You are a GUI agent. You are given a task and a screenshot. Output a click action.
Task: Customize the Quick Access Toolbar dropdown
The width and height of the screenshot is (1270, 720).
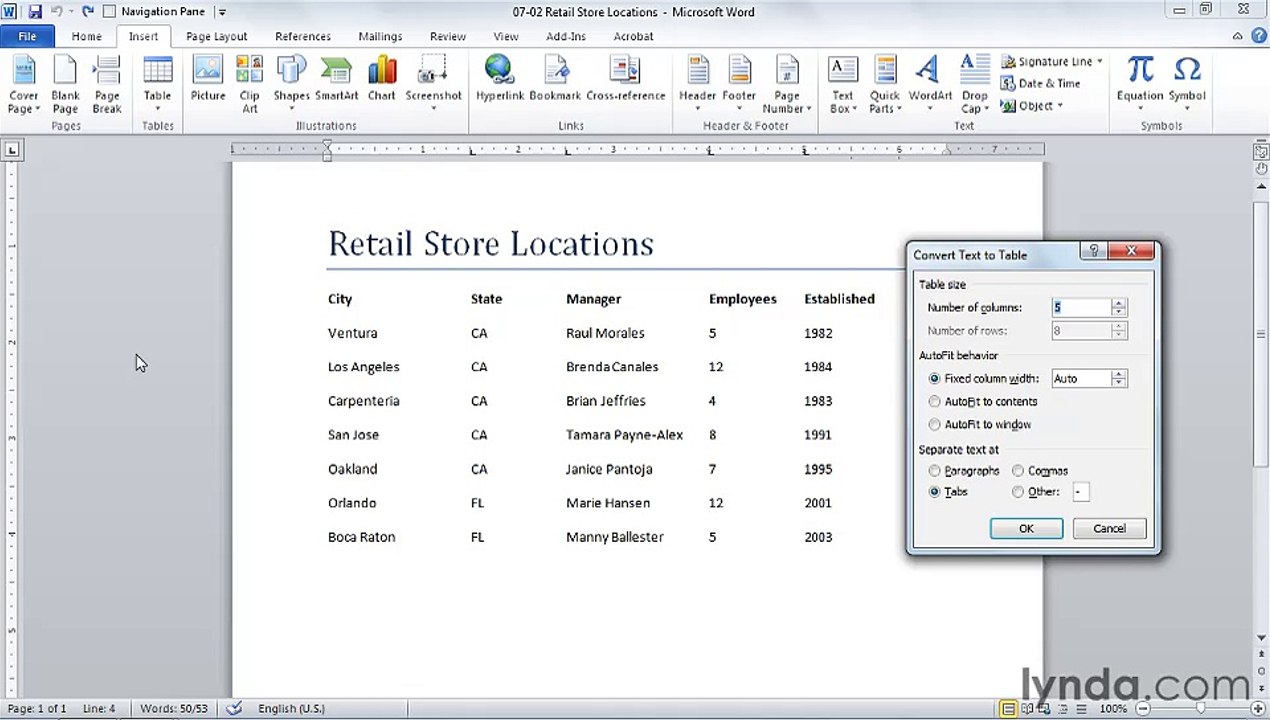click(222, 12)
